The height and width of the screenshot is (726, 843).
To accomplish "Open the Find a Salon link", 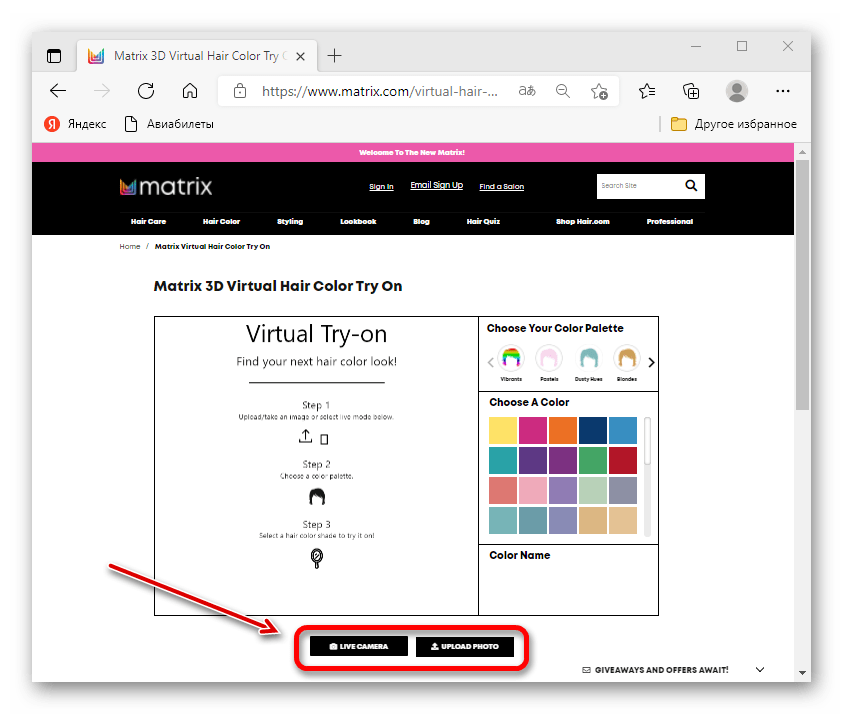I will [x=502, y=187].
